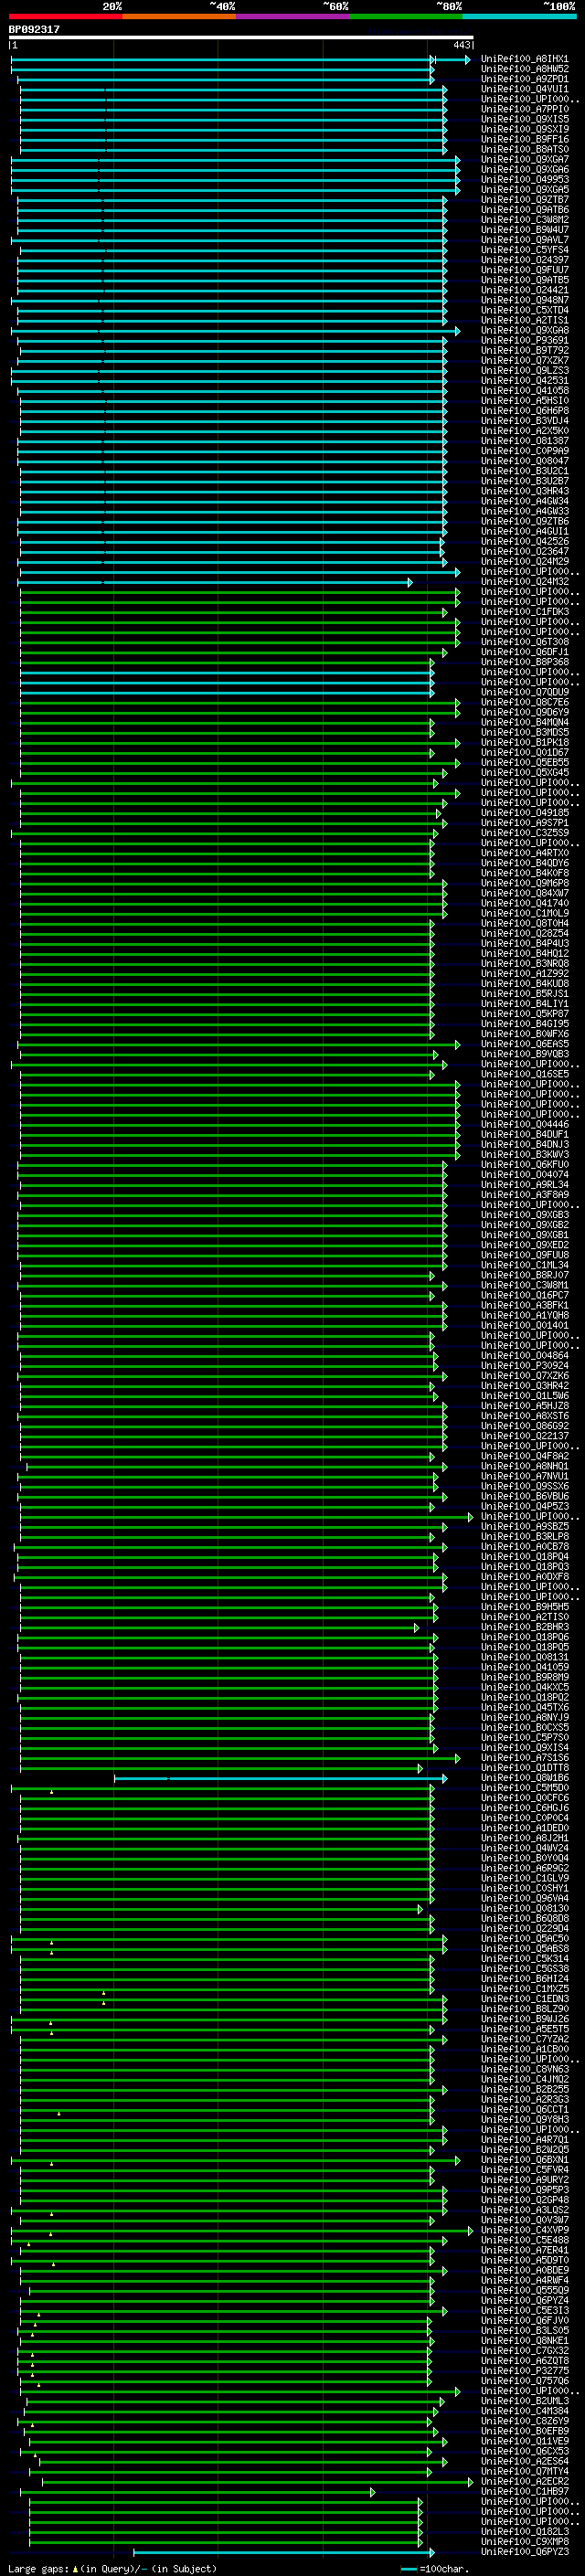Viewport: 585px width, 2576px height.
Task: Click label UniRef100_C3Z5S9
Action: click(x=524, y=833)
